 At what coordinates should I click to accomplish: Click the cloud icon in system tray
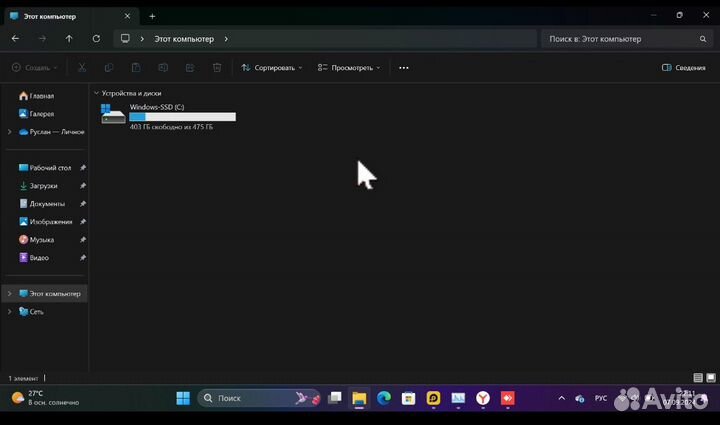pyautogui.click(x=579, y=398)
